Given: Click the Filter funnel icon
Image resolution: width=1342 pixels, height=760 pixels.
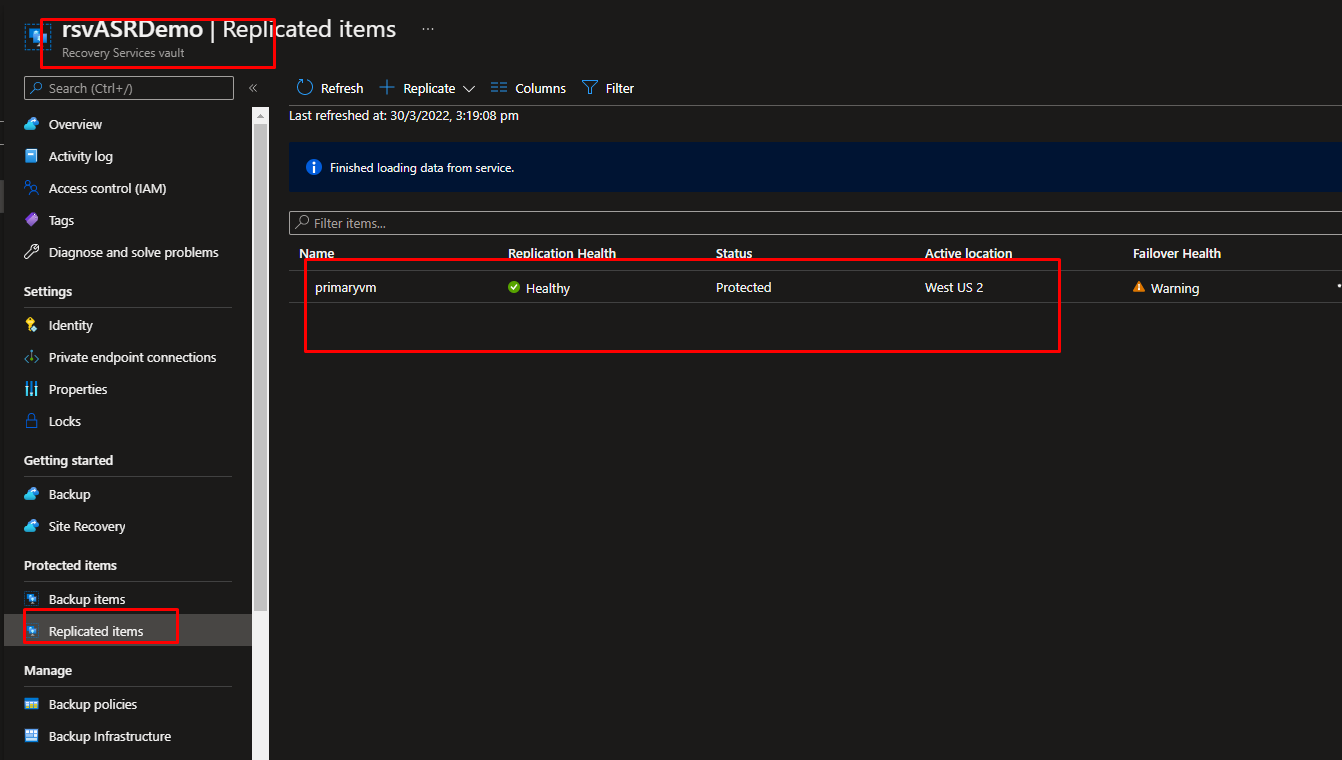Looking at the screenshot, I should click(590, 88).
